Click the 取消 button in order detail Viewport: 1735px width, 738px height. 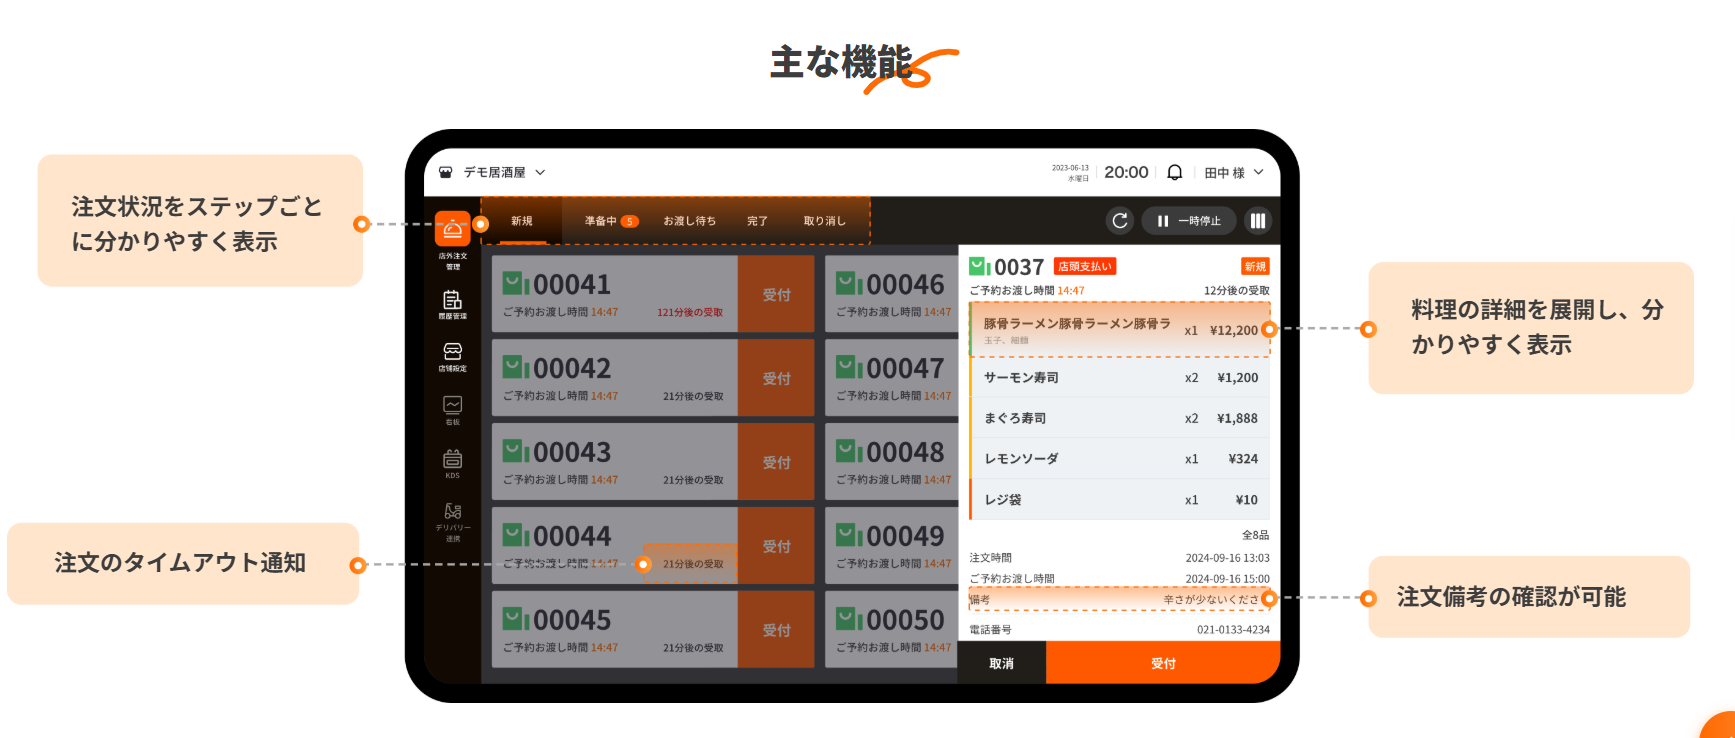point(1002,663)
